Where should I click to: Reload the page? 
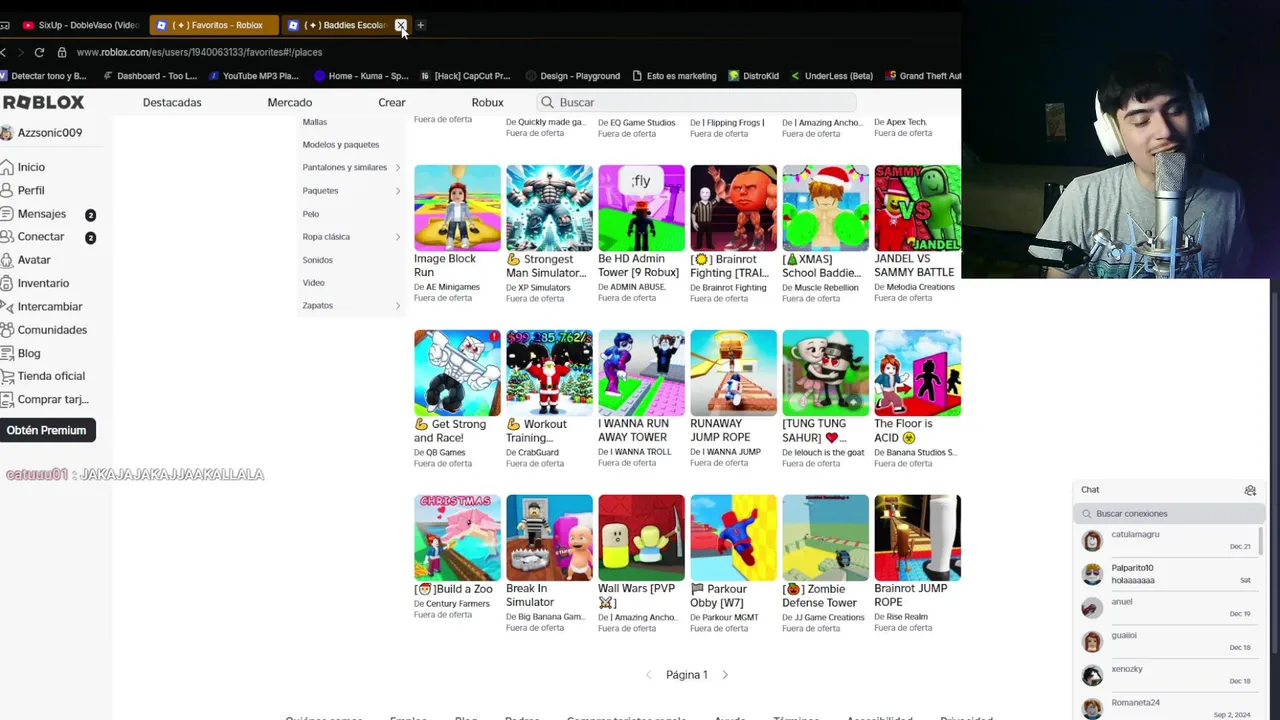39,52
